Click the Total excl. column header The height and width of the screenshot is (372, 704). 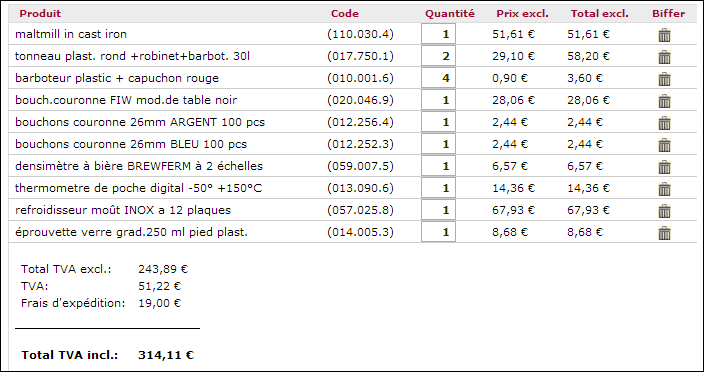pos(599,13)
